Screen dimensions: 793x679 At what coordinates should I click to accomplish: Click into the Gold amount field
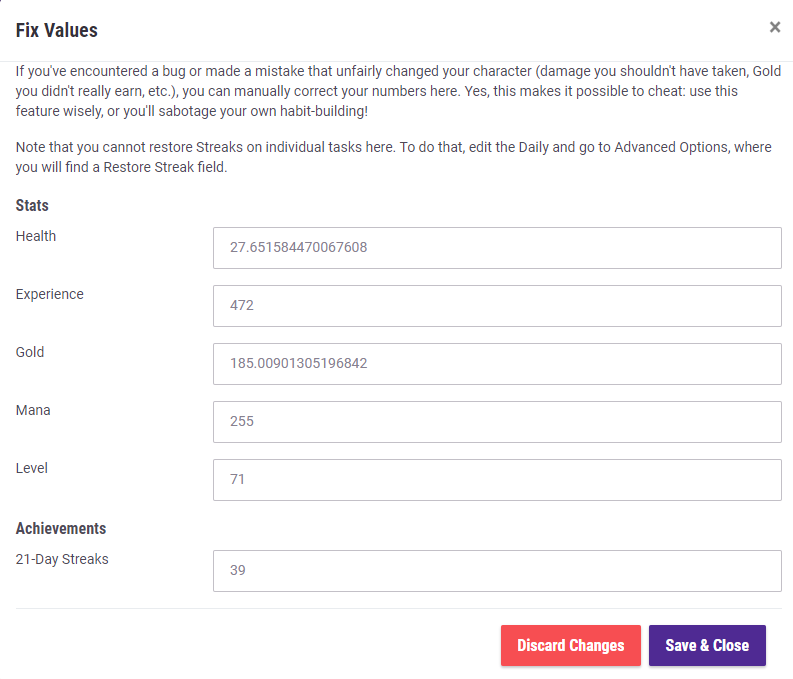(497, 364)
